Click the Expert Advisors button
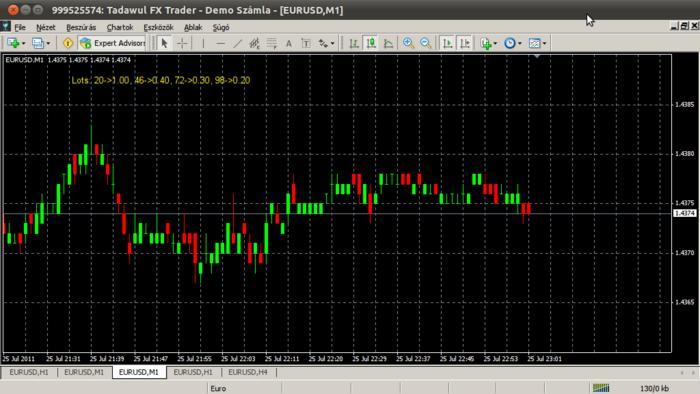The image size is (700, 394). click(112, 43)
